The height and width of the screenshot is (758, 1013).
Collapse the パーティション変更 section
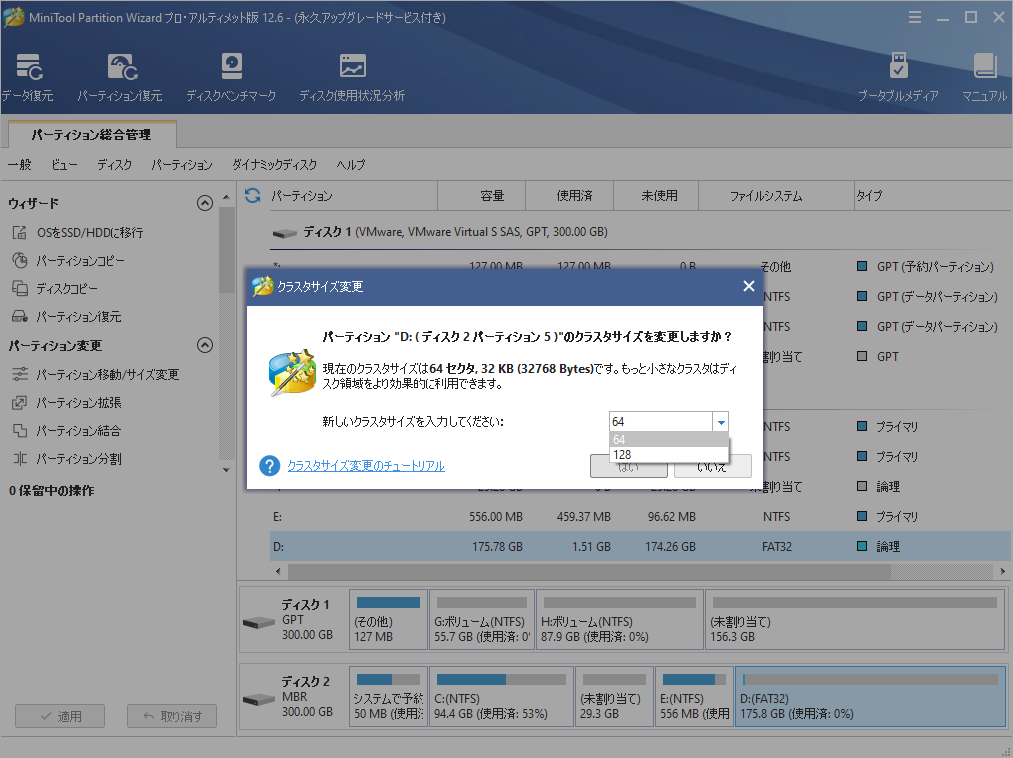(204, 344)
